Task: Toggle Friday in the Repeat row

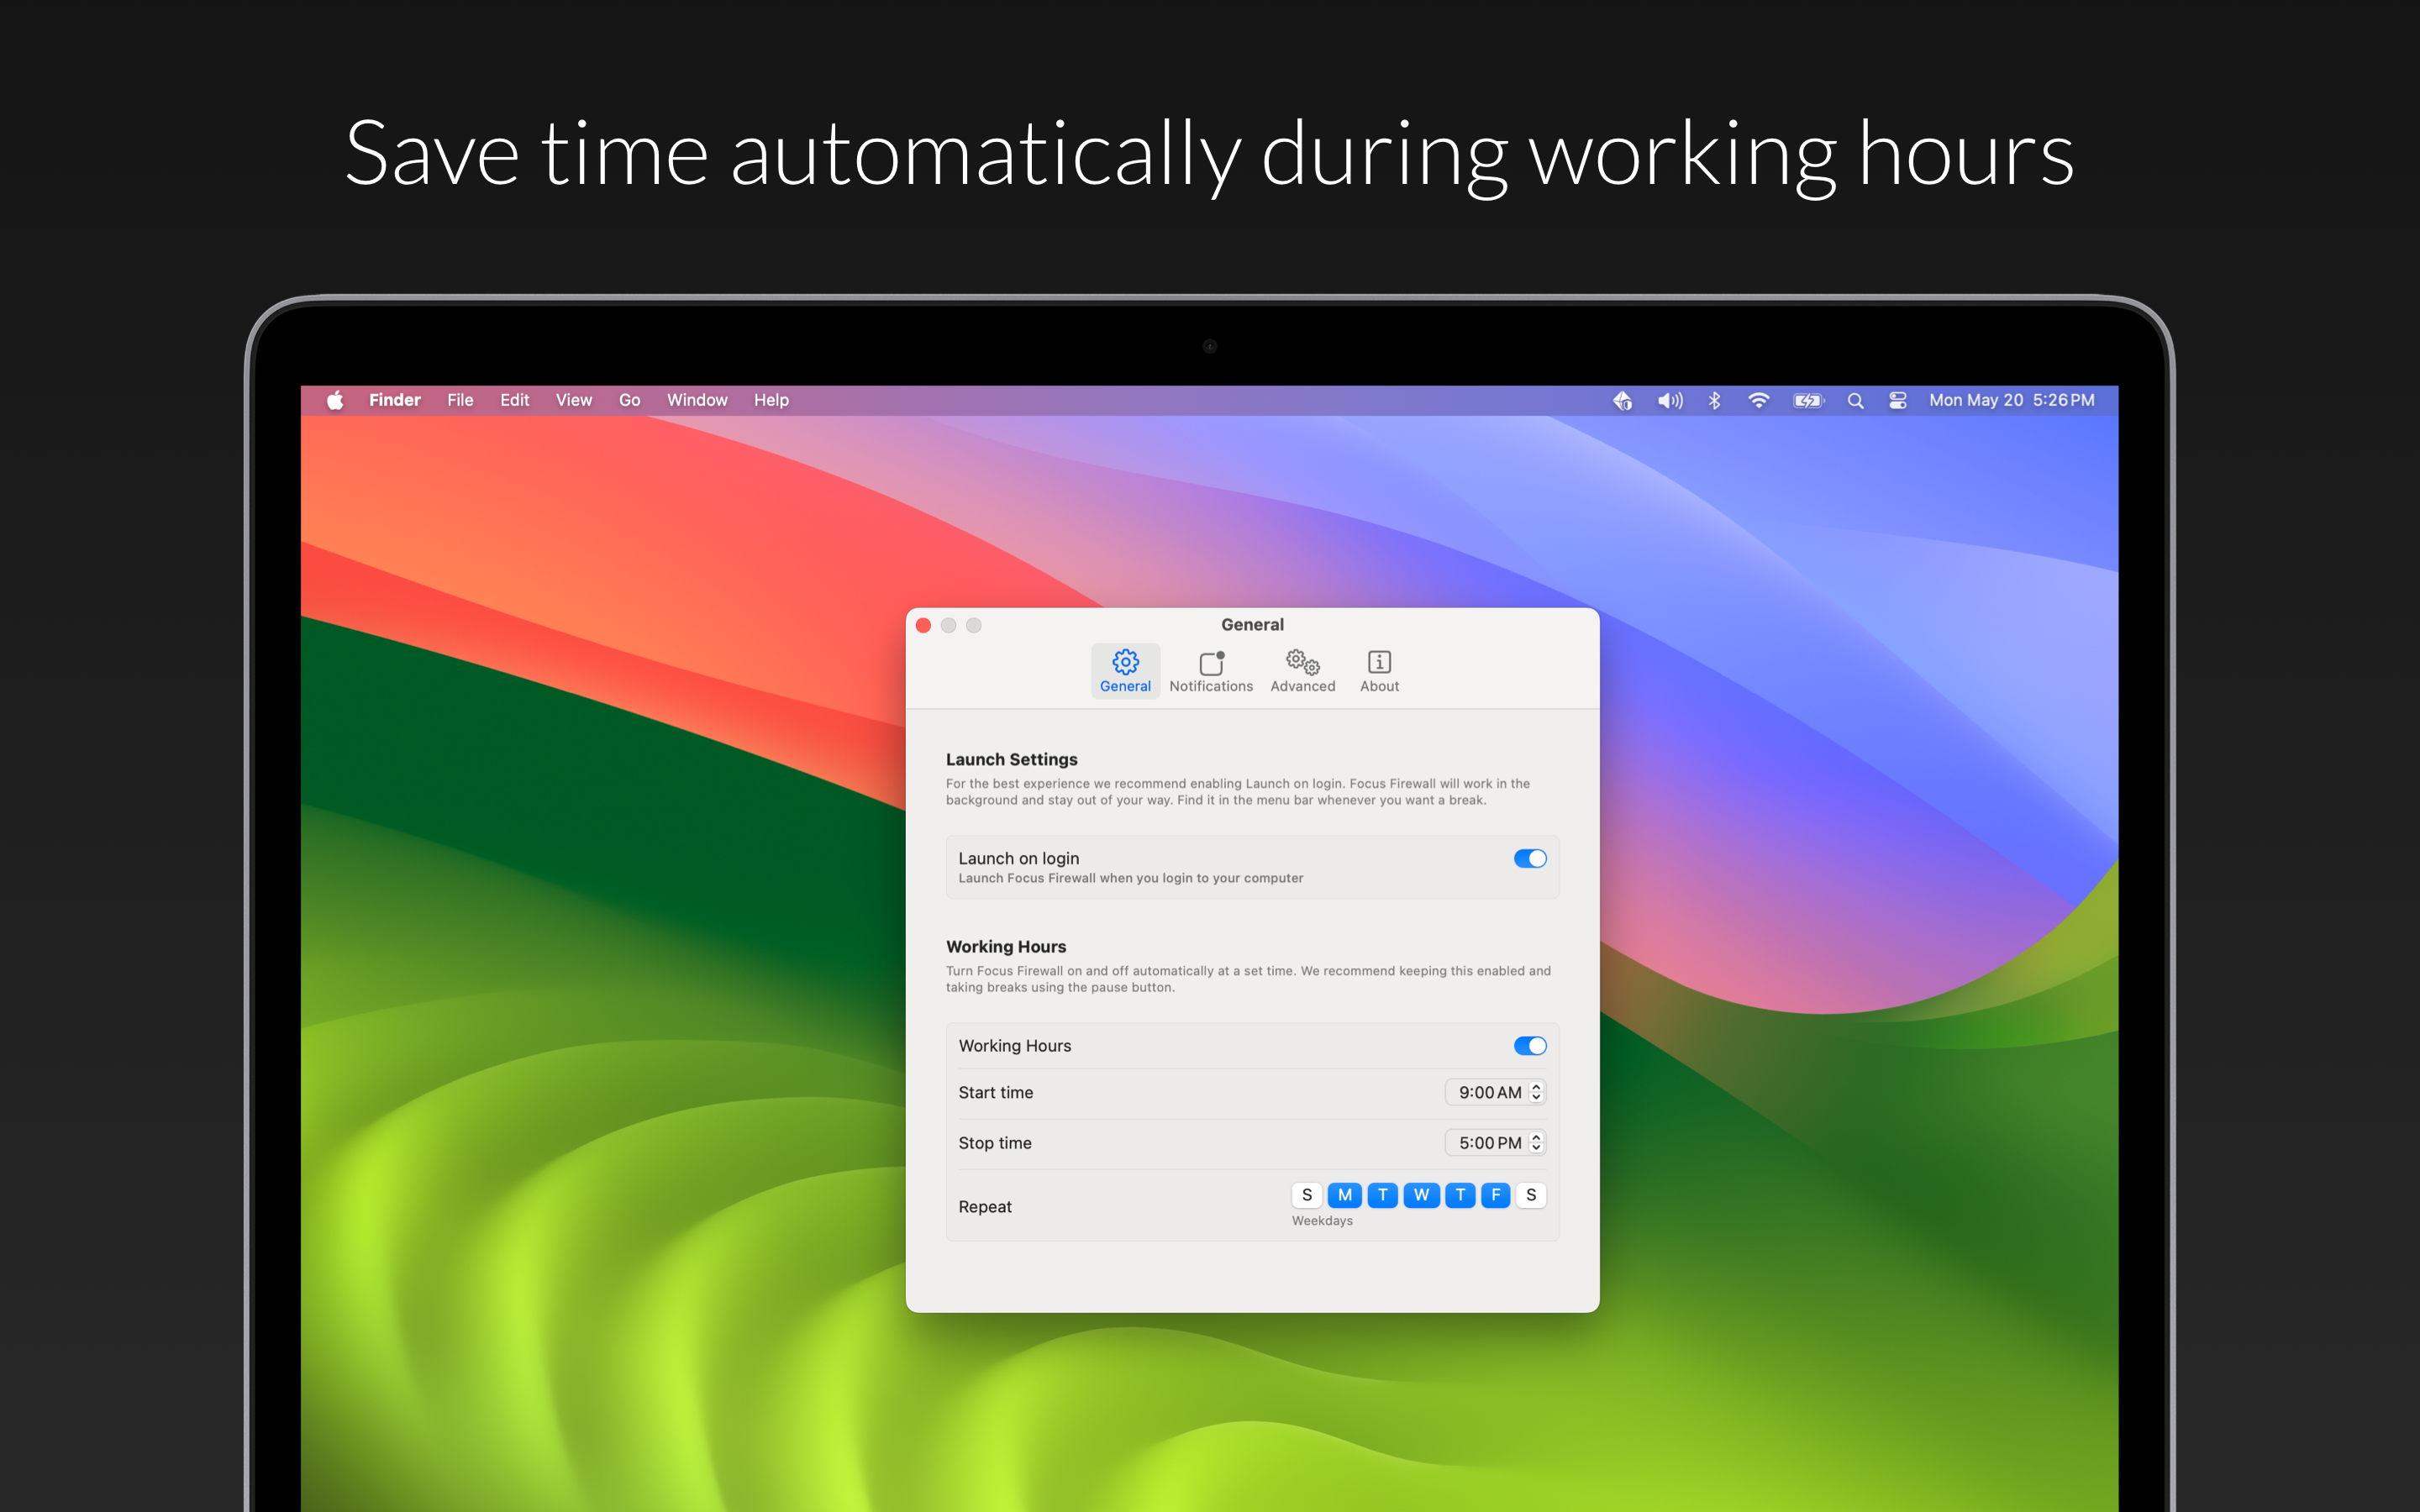Action: tap(1495, 1195)
